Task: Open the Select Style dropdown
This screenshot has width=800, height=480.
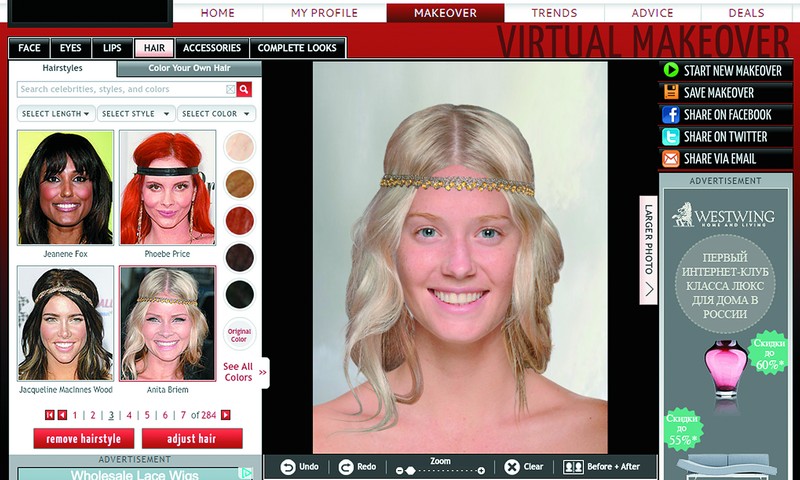Action: point(136,114)
